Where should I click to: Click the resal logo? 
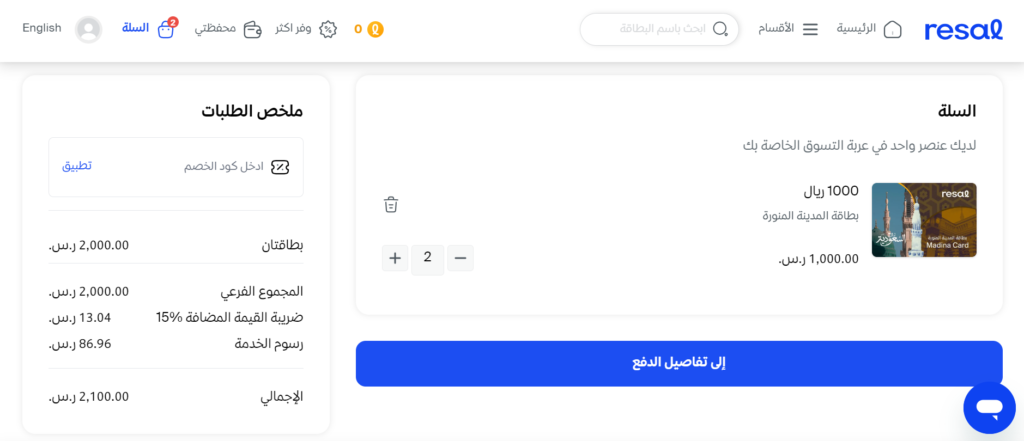click(963, 29)
